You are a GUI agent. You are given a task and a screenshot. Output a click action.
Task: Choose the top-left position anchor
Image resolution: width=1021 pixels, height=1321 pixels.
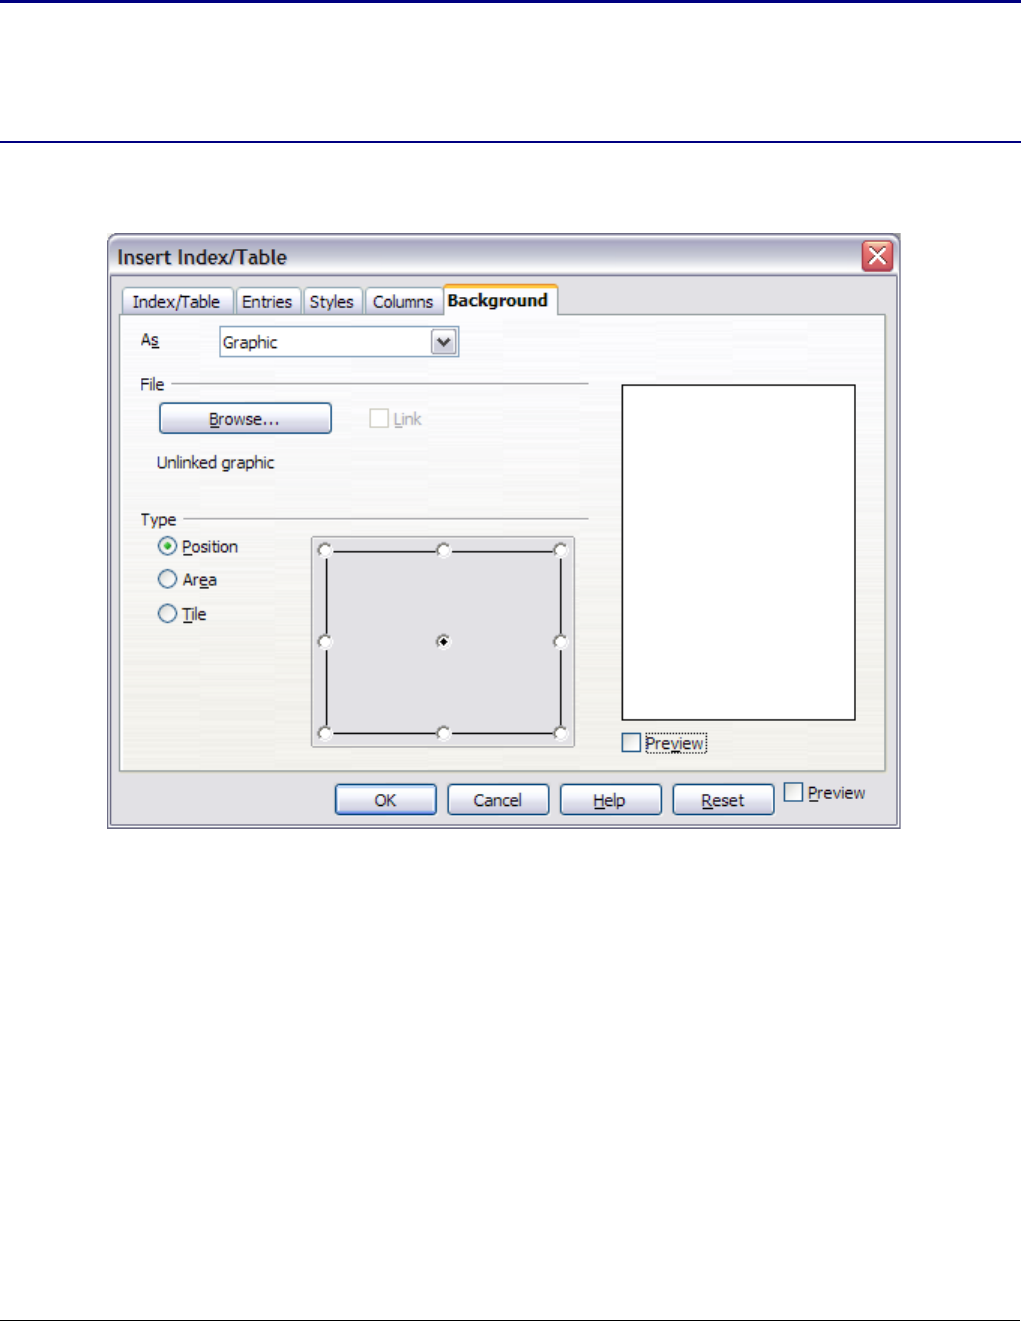324,550
